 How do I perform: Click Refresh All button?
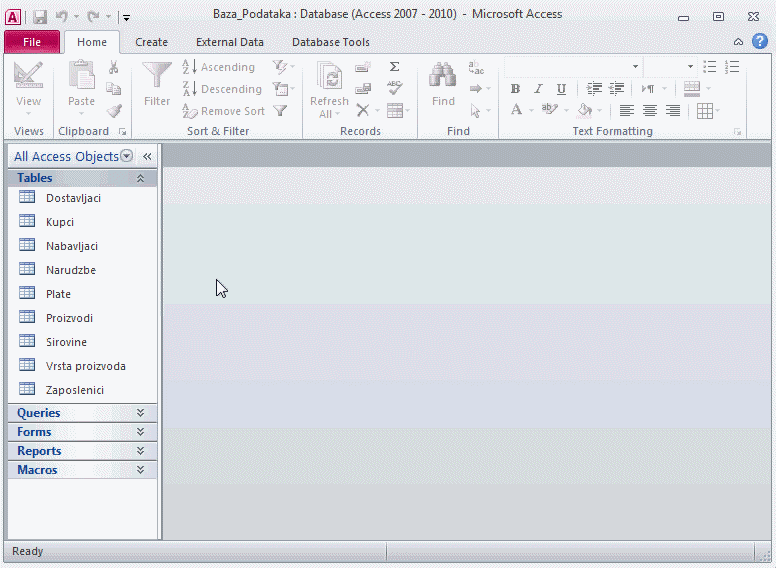pyautogui.click(x=329, y=89)
